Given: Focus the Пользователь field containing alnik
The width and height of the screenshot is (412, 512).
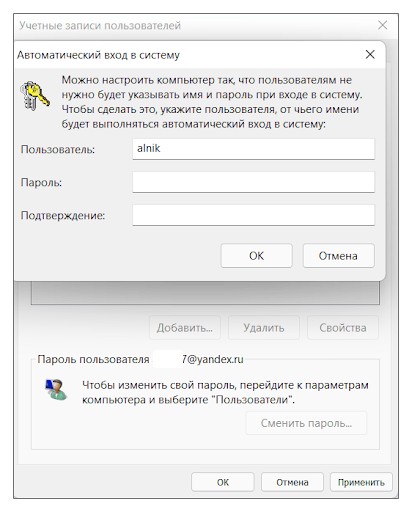Looking at the screenshot, I should pyautogui.click(x=253, y=149).
